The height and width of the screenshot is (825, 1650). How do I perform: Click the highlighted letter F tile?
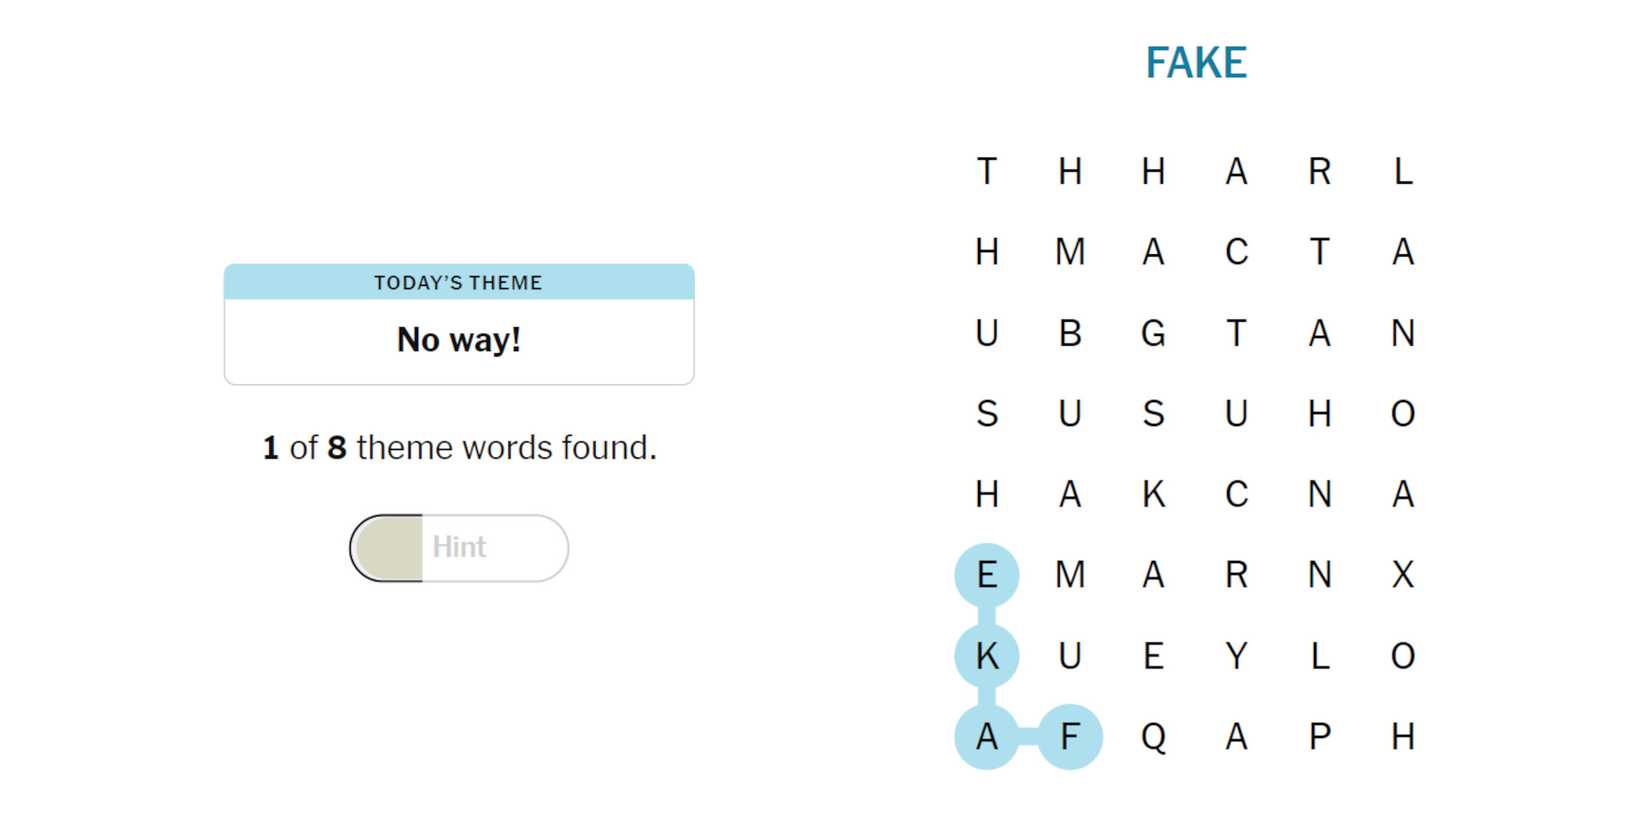[x=1070, y=737]
